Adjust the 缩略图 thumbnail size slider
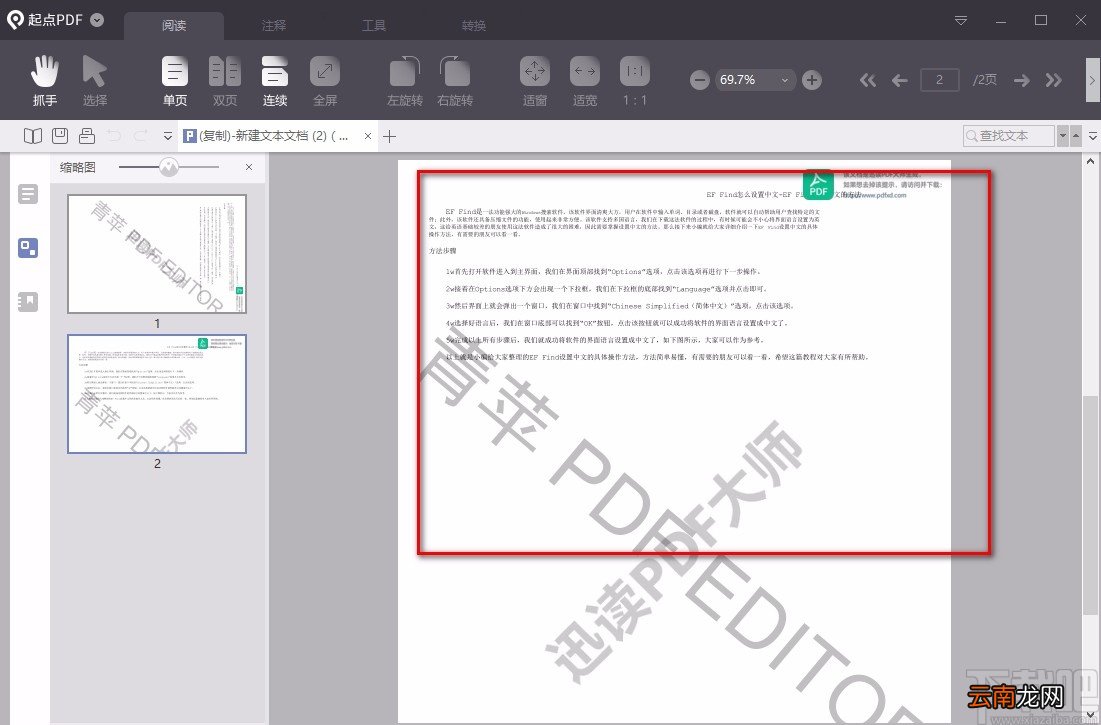 click(169, 167)
